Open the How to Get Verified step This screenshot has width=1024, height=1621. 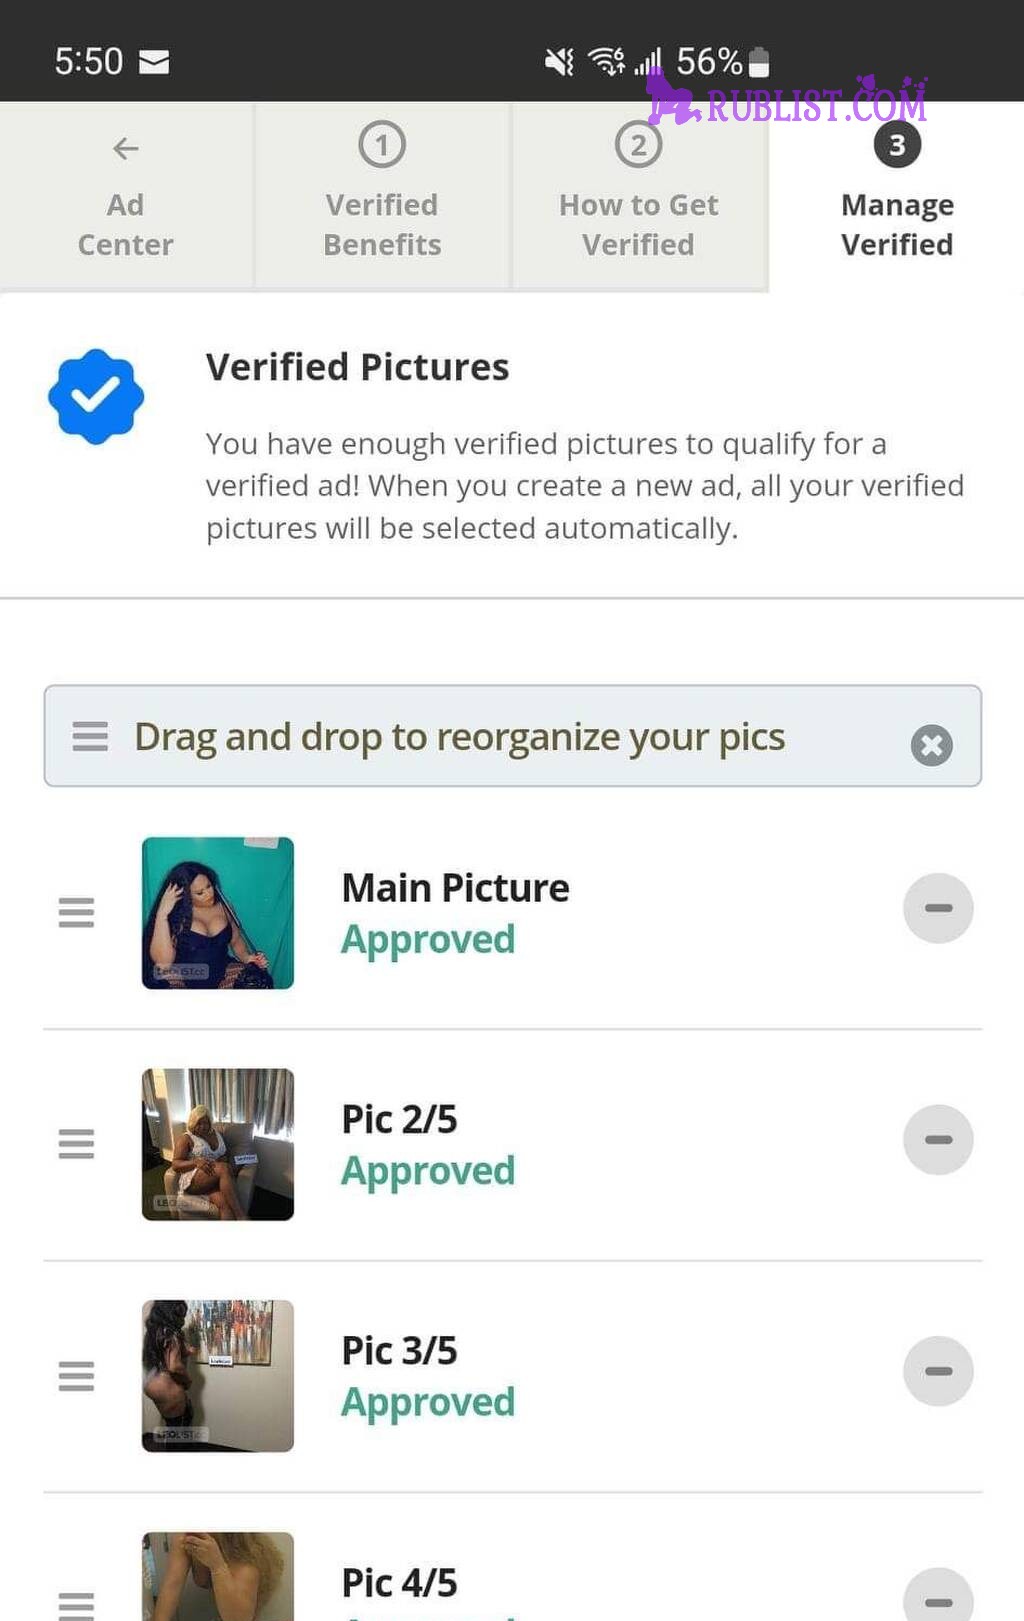coord(639,196)
